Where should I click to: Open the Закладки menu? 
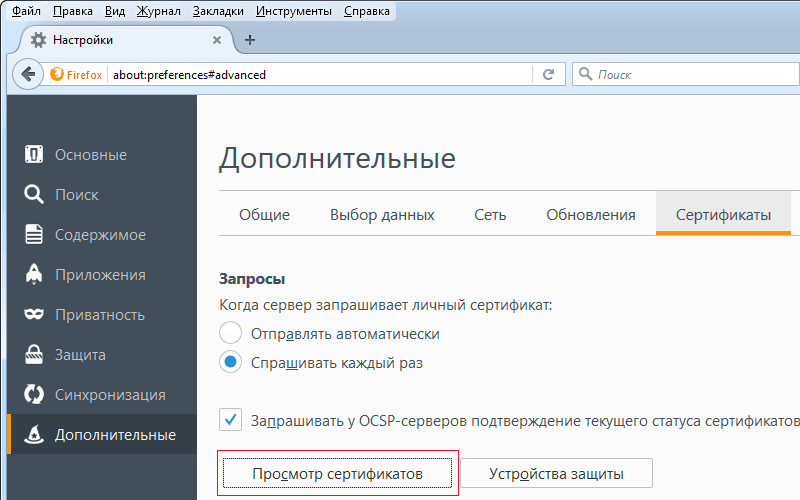218,11
